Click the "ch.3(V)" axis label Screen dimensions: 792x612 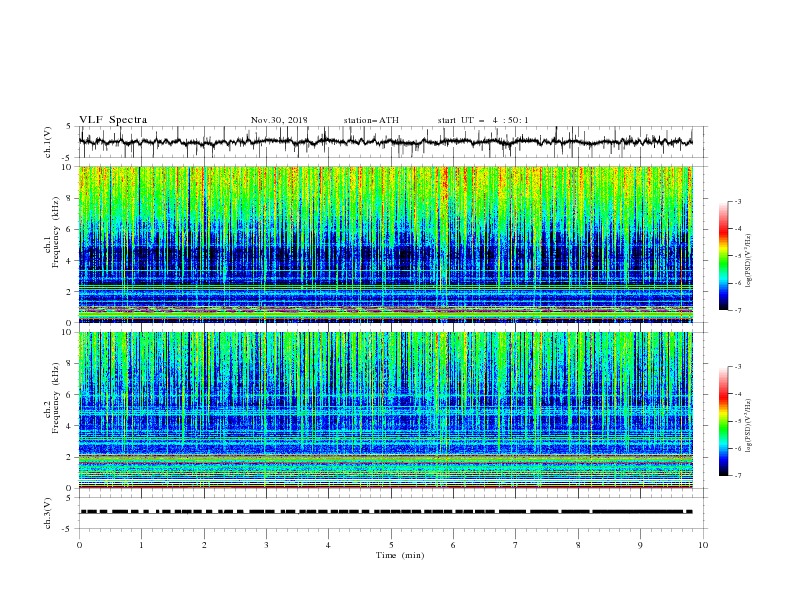tap(48, 513)
